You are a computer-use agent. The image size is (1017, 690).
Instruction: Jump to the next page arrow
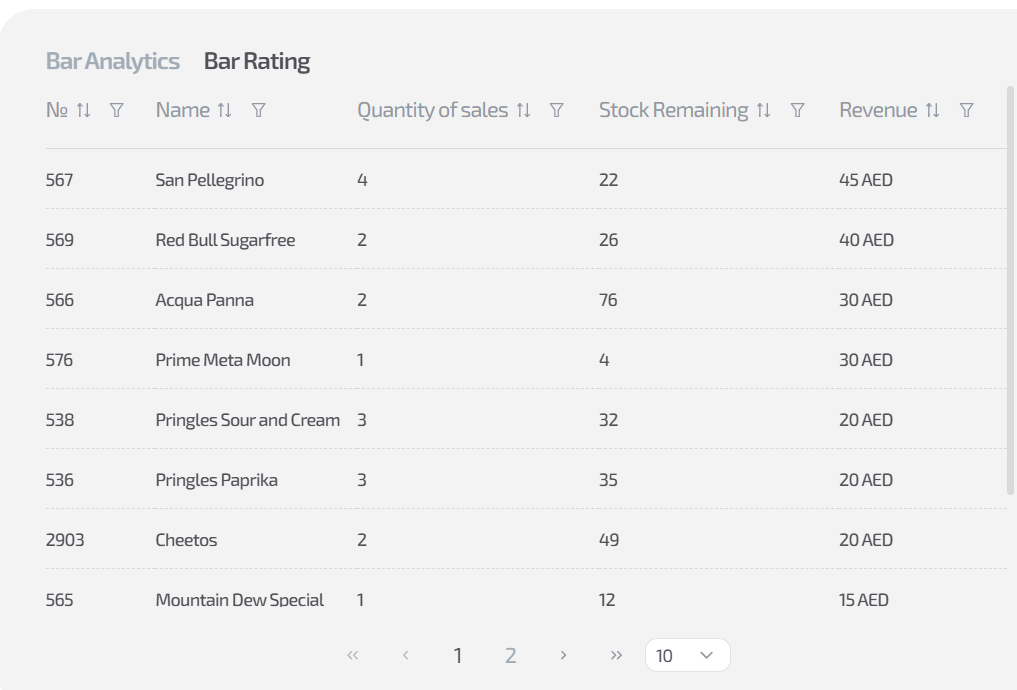[564, 655]
